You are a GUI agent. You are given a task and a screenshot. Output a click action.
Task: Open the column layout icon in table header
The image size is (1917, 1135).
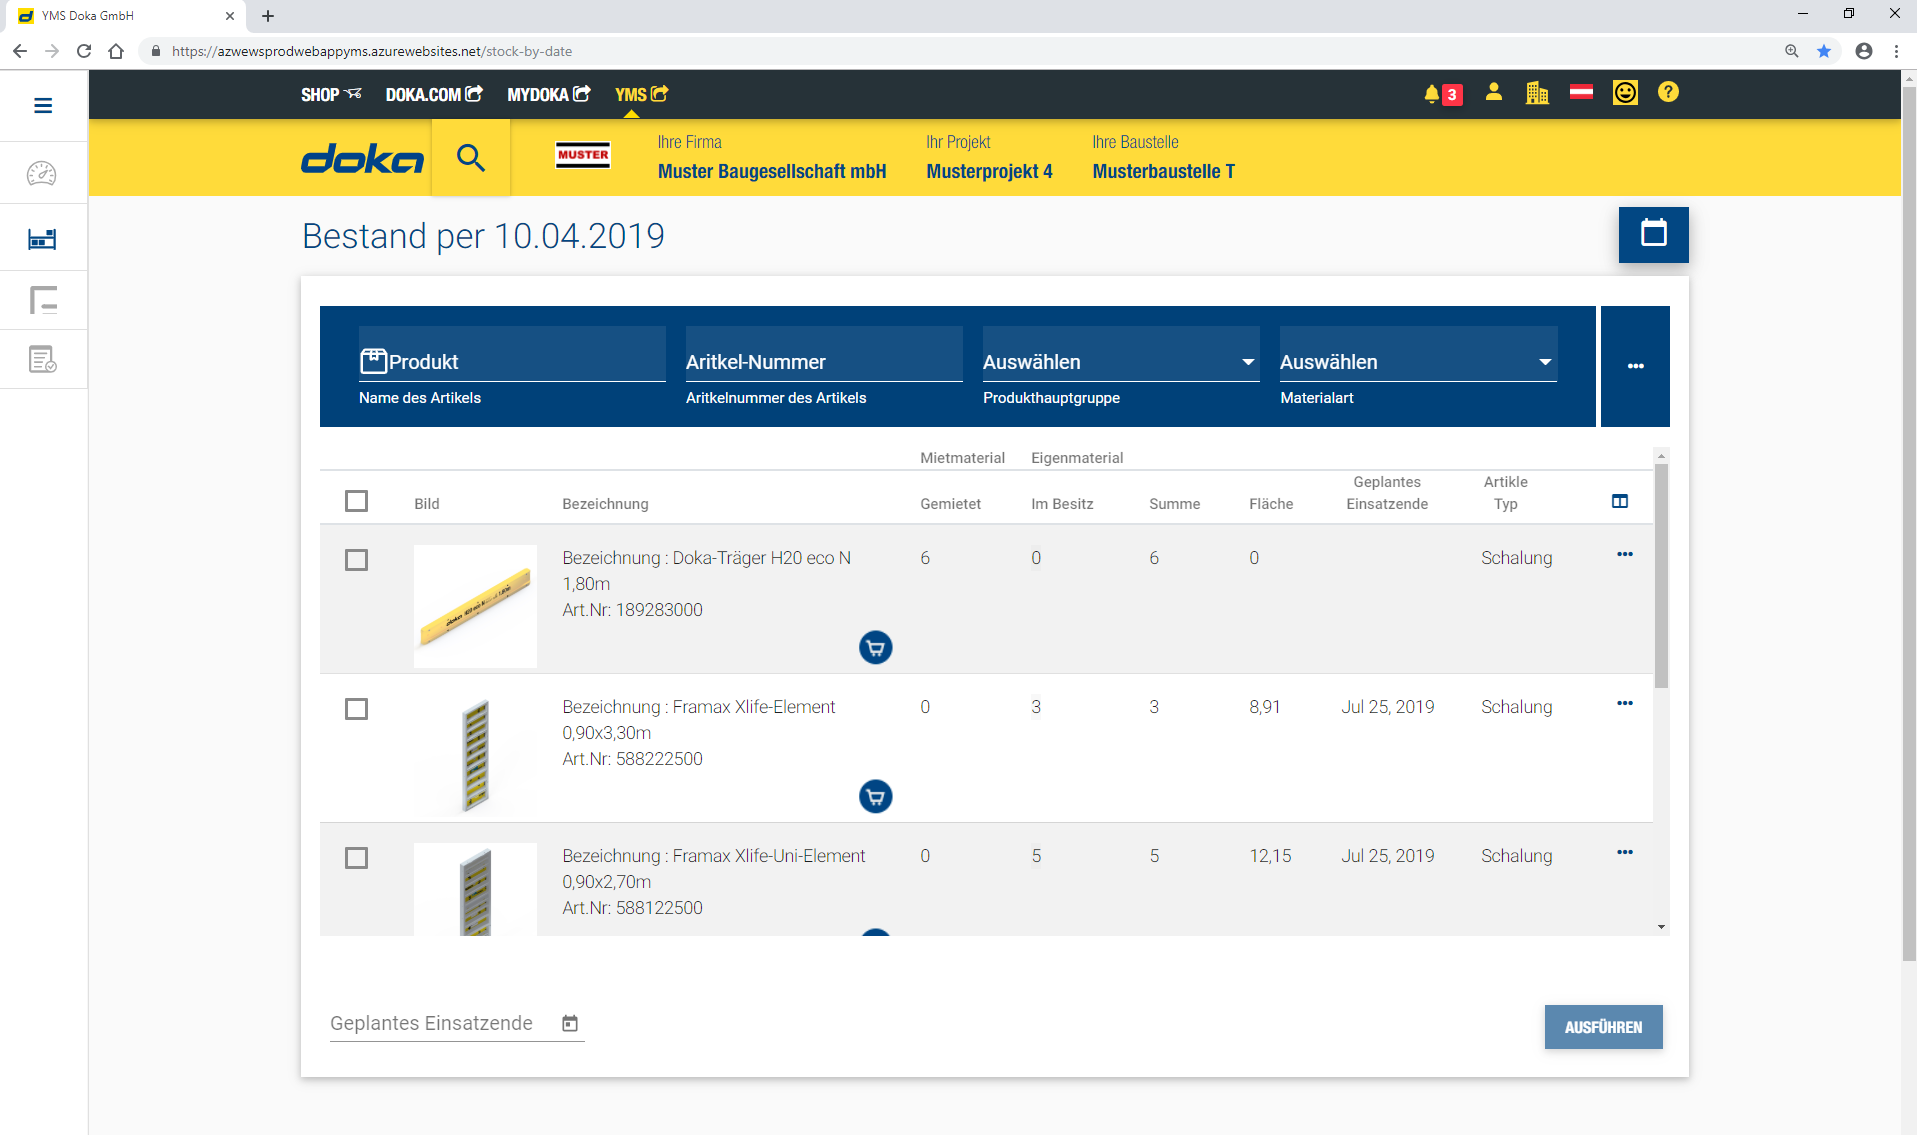(1620, 502)
